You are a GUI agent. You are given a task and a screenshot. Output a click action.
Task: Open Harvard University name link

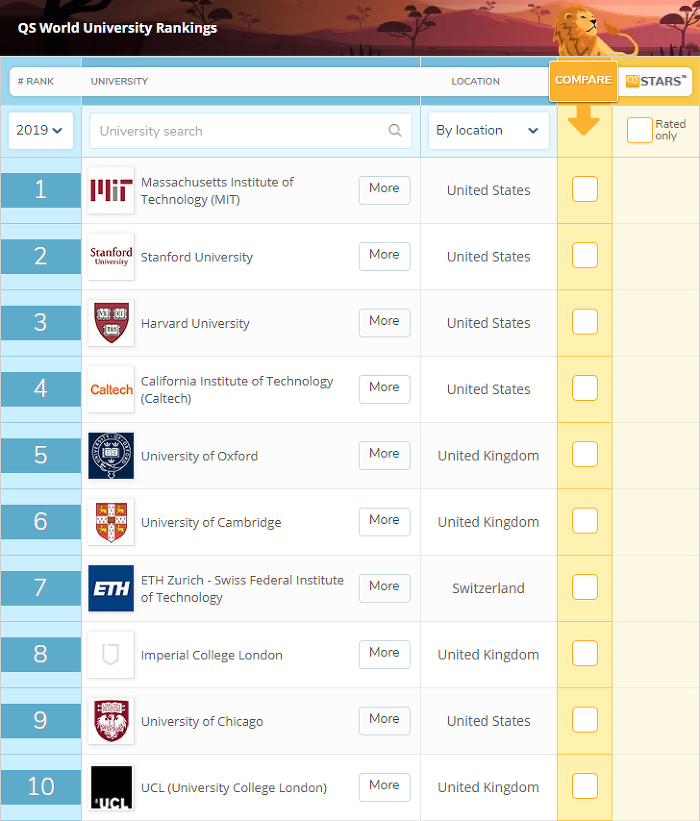pyautogui.click(x=195, y=324)
